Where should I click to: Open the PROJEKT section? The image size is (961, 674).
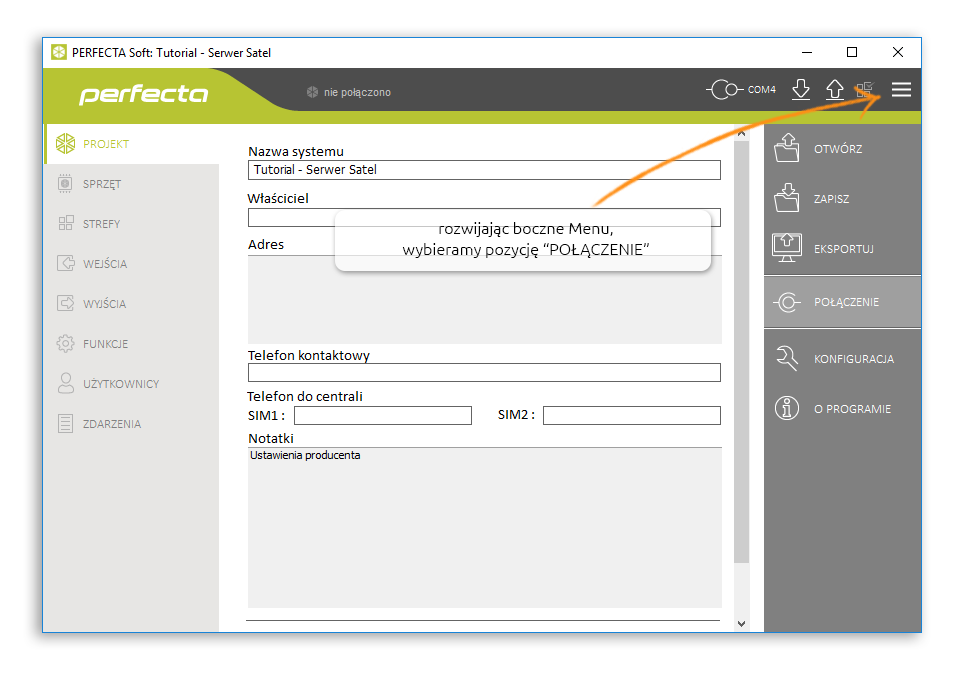[x=132, y=143]
